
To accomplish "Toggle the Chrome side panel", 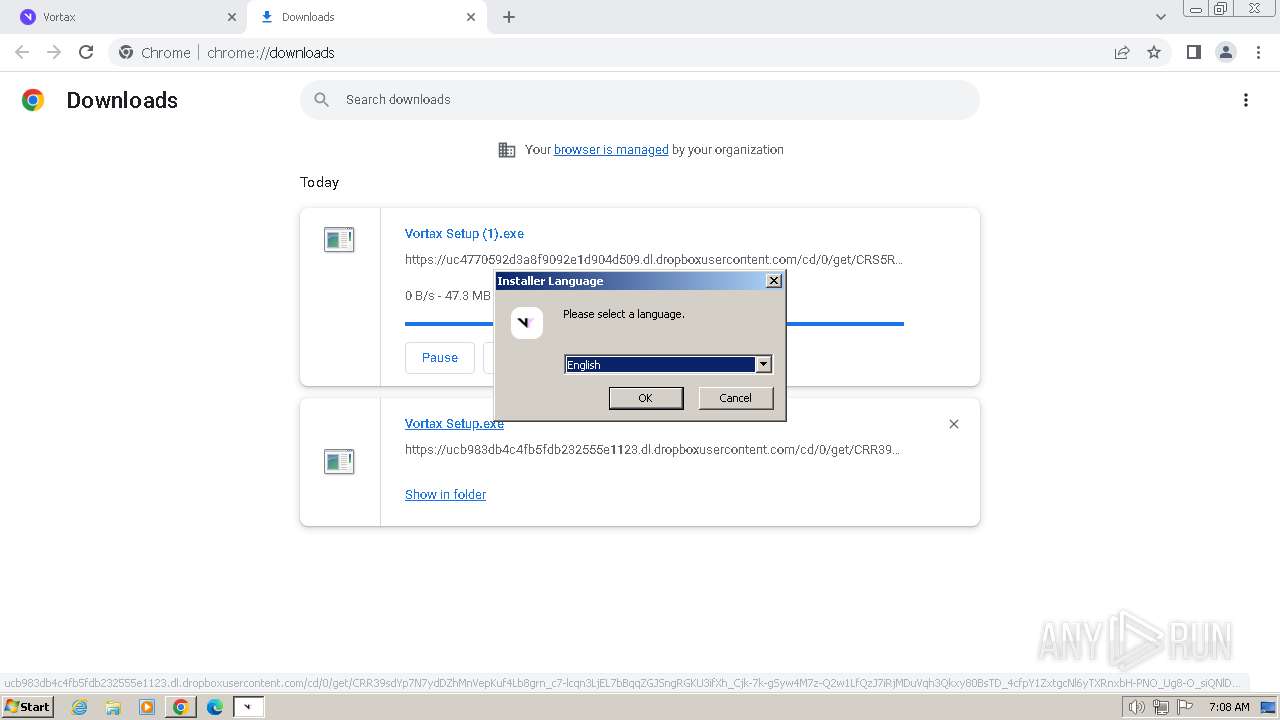I will click(1193, 52).
